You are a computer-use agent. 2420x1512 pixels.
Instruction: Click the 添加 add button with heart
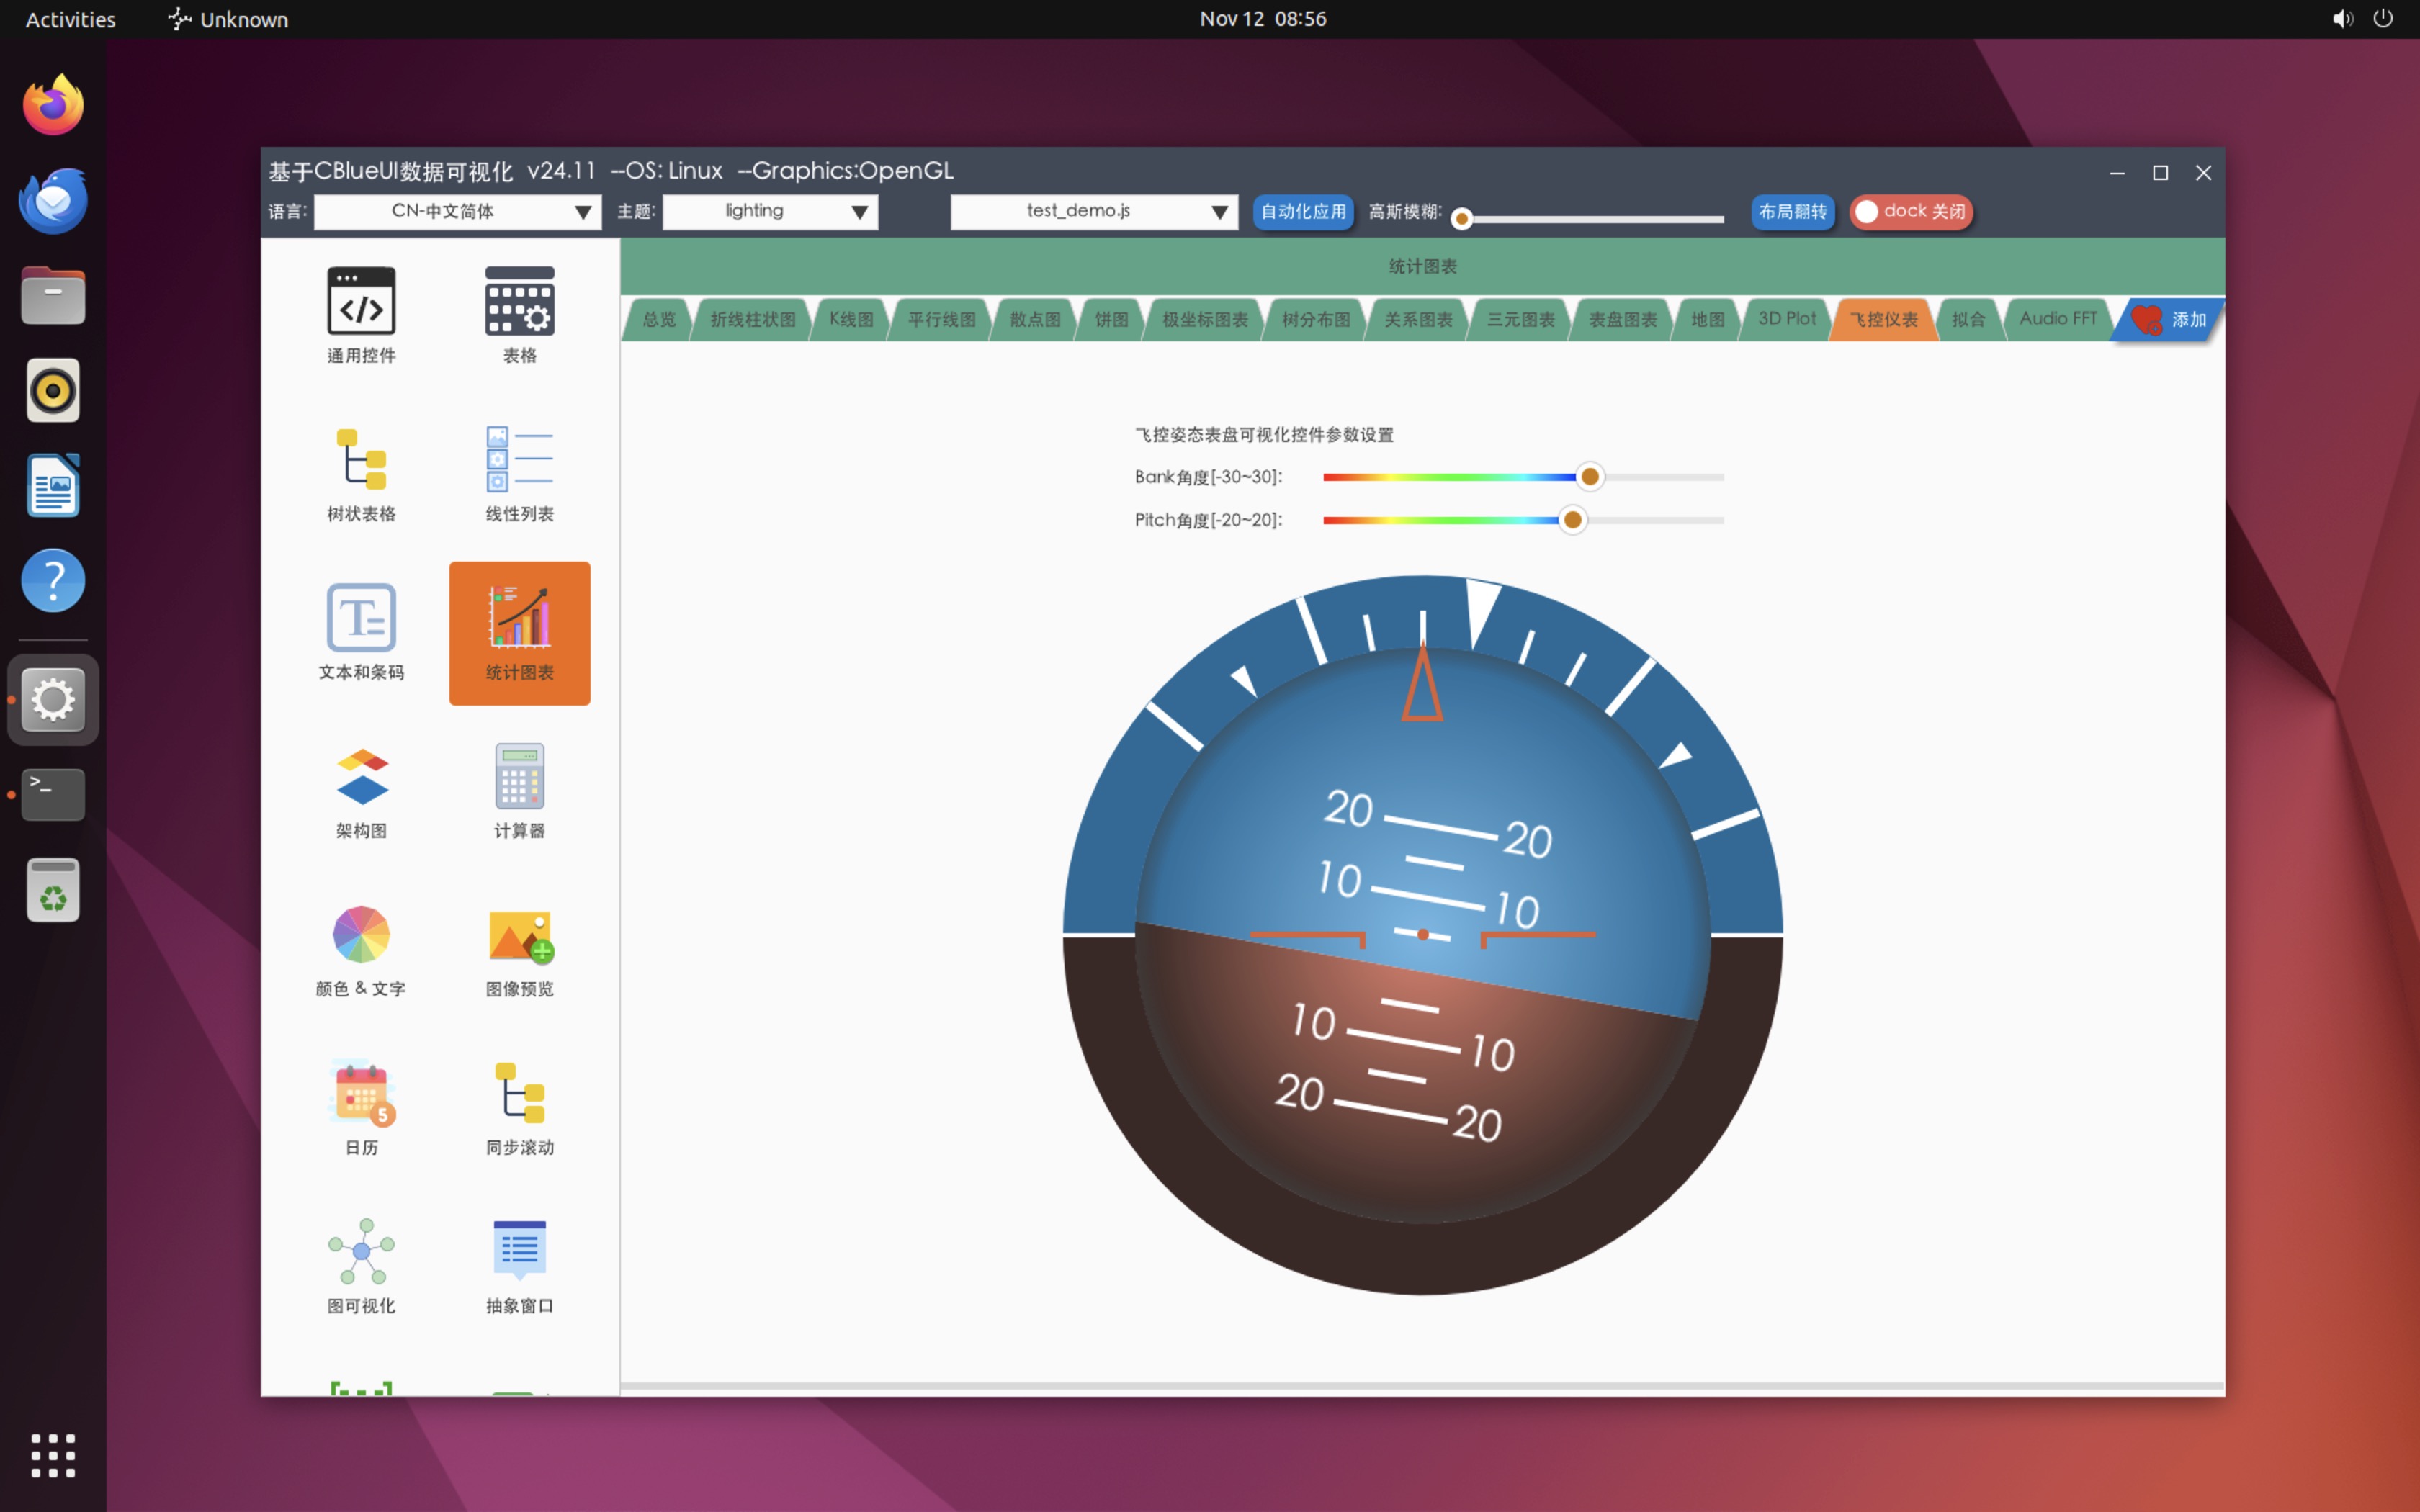[2168, 319]
